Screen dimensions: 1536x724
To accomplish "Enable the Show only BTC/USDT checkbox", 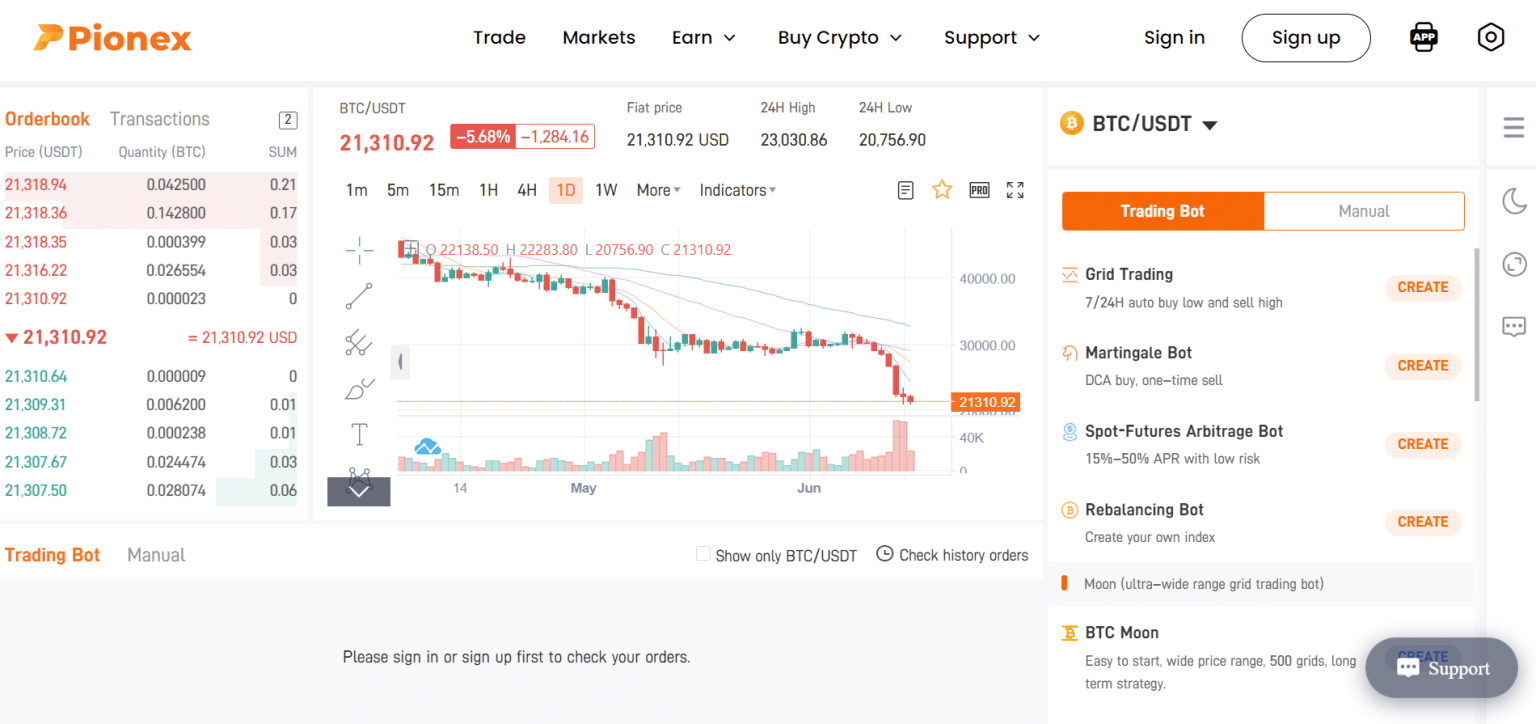I will pyautogui.click(x=703, y=553).
